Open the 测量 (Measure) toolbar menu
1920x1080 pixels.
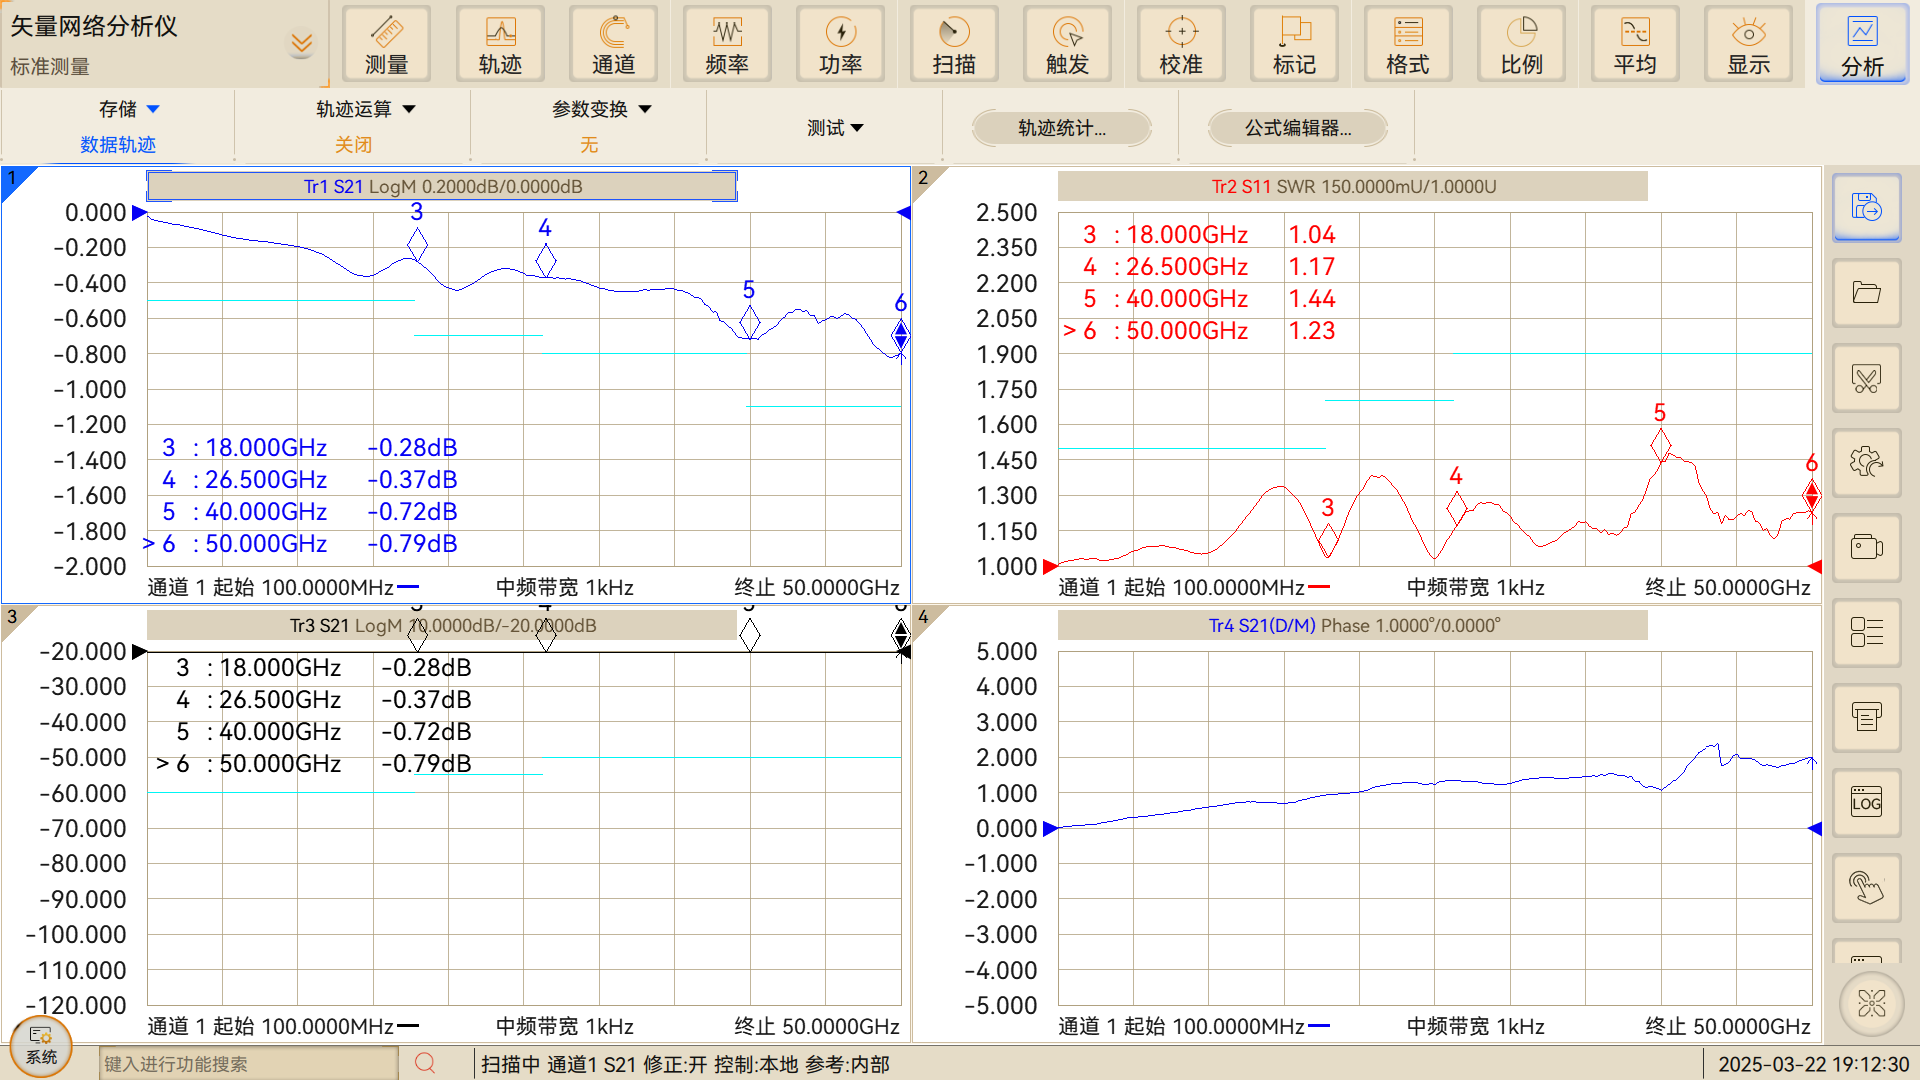tap(387, 44)
